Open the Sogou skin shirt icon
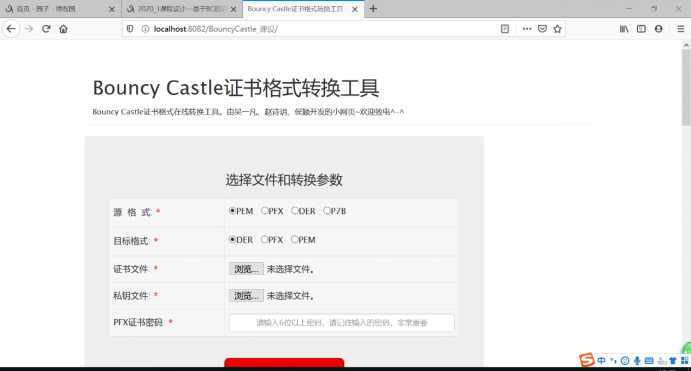 click(x=673, y=361)
